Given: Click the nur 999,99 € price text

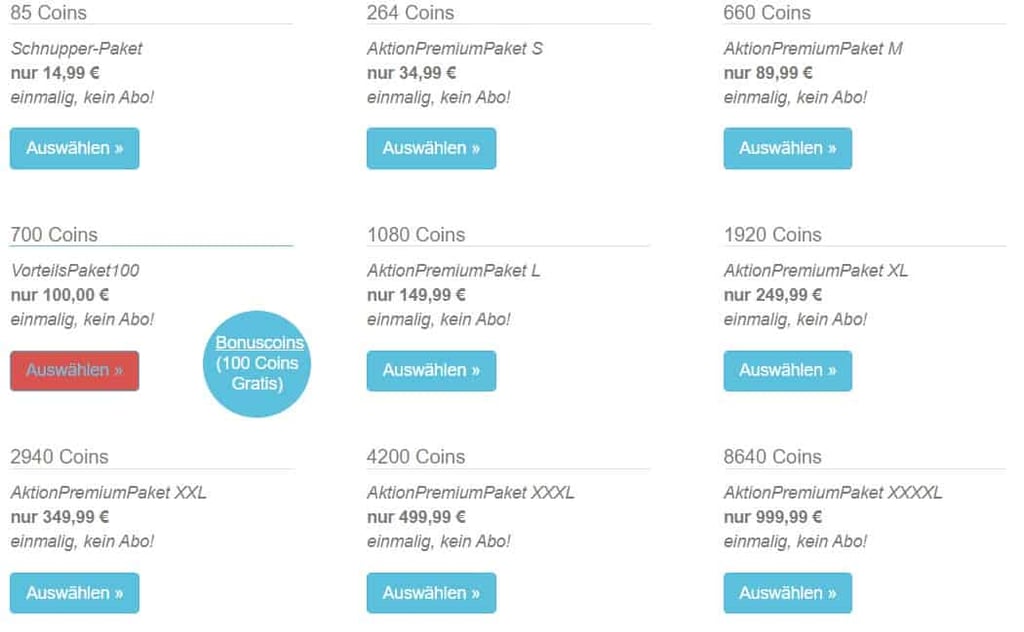Looking at the screenshot, I should coord(773,517).
